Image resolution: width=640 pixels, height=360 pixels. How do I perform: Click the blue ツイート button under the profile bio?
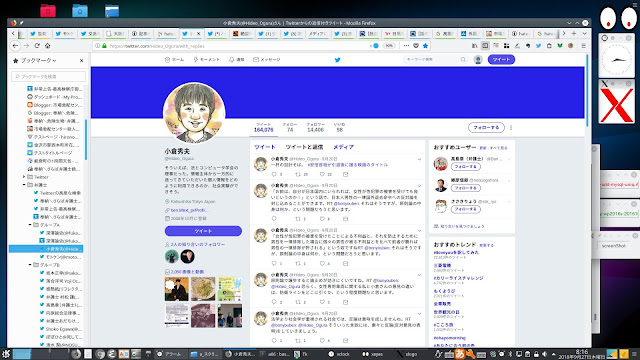[x=203, y=231]
